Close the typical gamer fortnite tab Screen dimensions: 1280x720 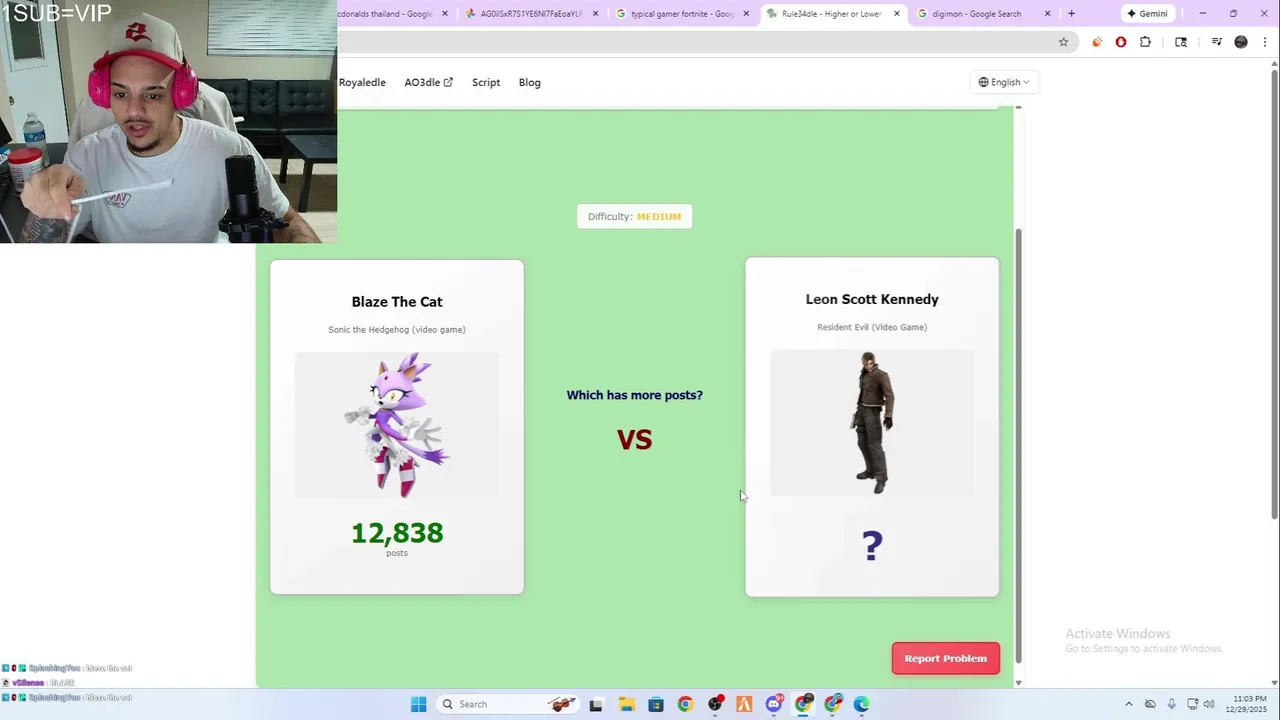point(746,14)
